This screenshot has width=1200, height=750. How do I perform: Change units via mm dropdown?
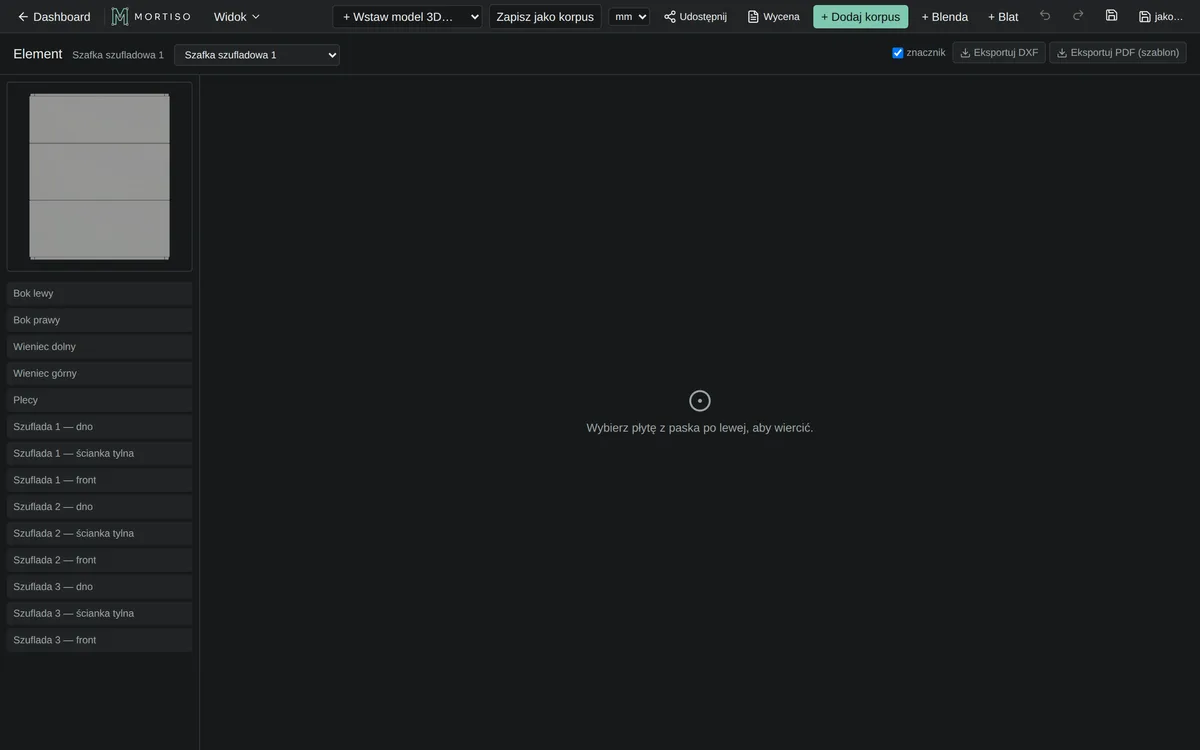tap(629, 17)
